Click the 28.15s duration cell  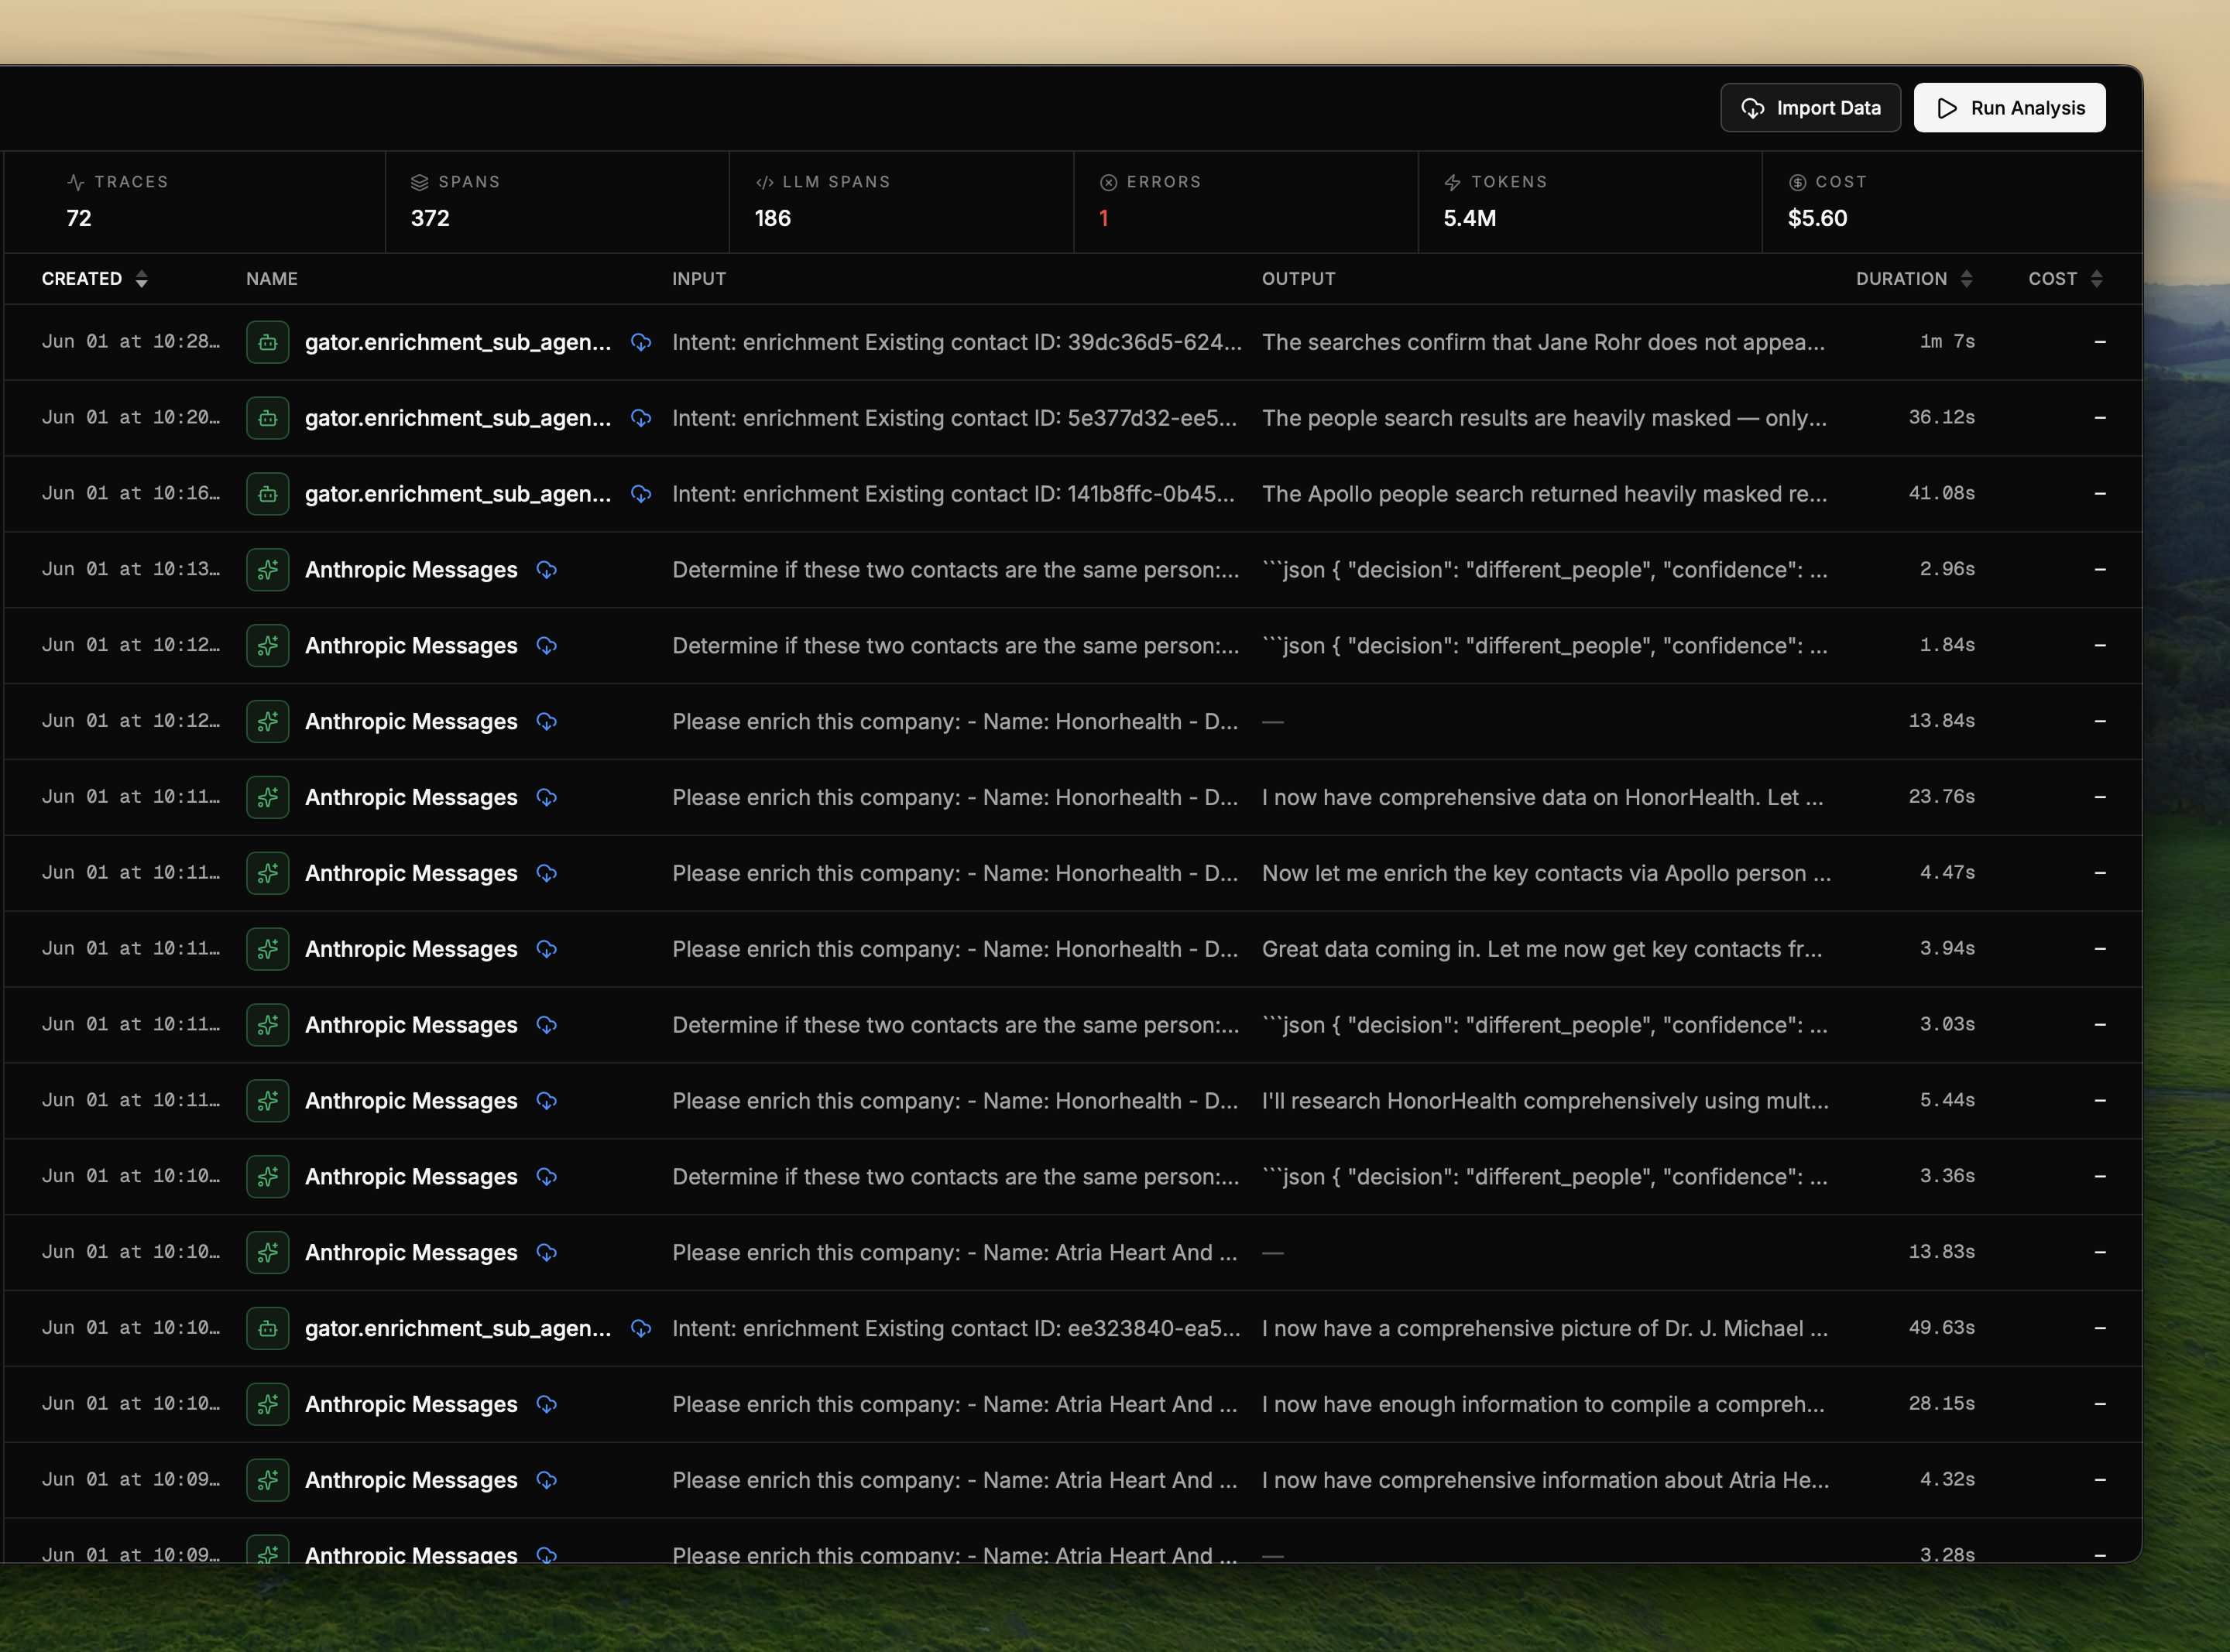tap(1941, 1403)
